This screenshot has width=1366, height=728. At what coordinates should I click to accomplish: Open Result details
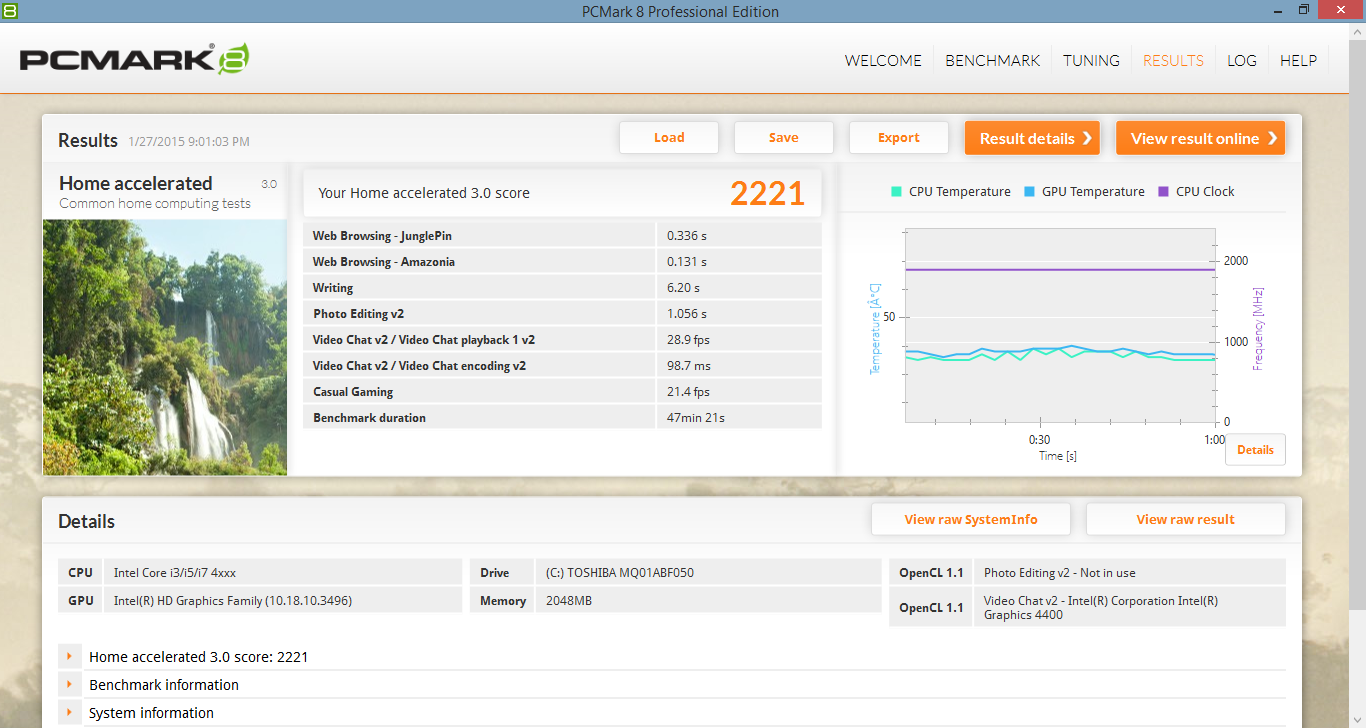tap(1032, 138)
